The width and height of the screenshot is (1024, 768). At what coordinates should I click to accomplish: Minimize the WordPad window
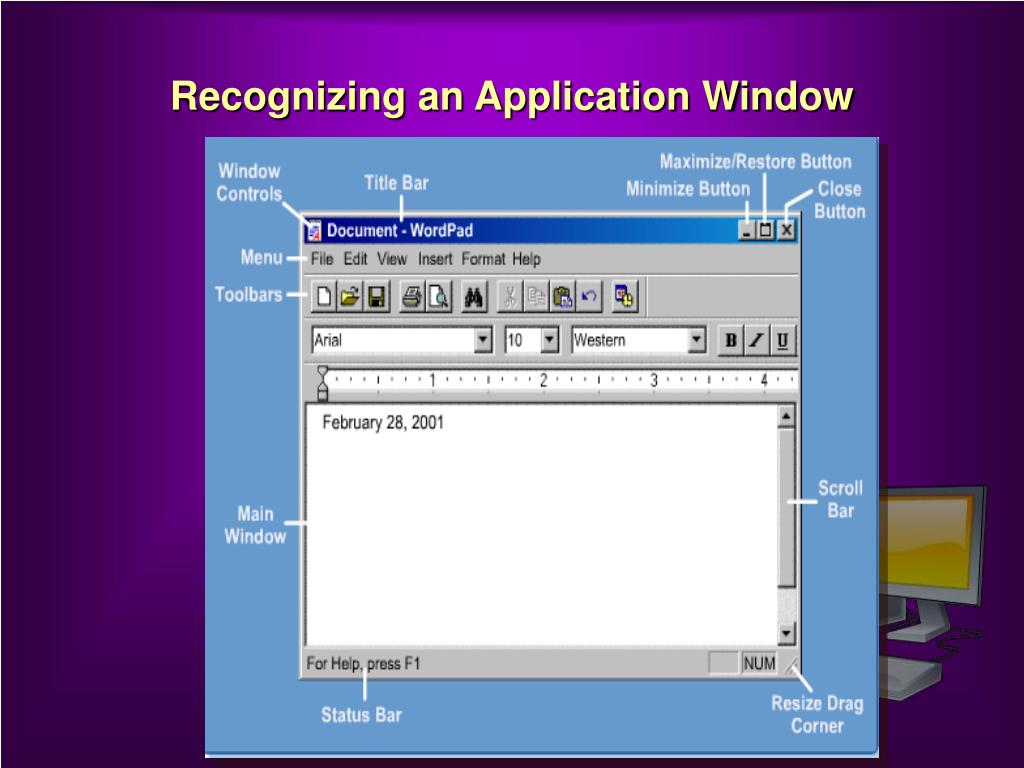(747, 231)
